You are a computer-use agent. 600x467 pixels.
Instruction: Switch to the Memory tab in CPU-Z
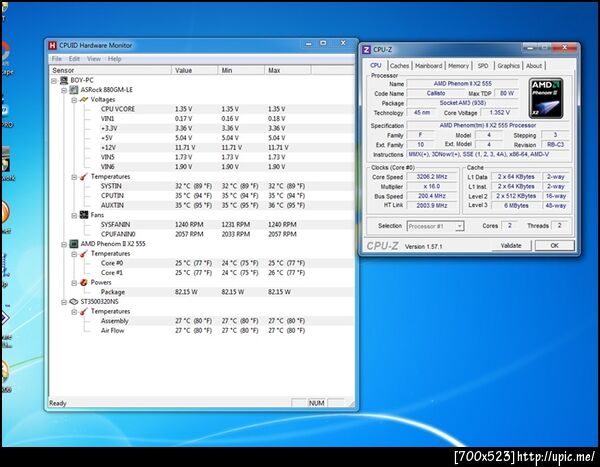click(x=458, y=66)
